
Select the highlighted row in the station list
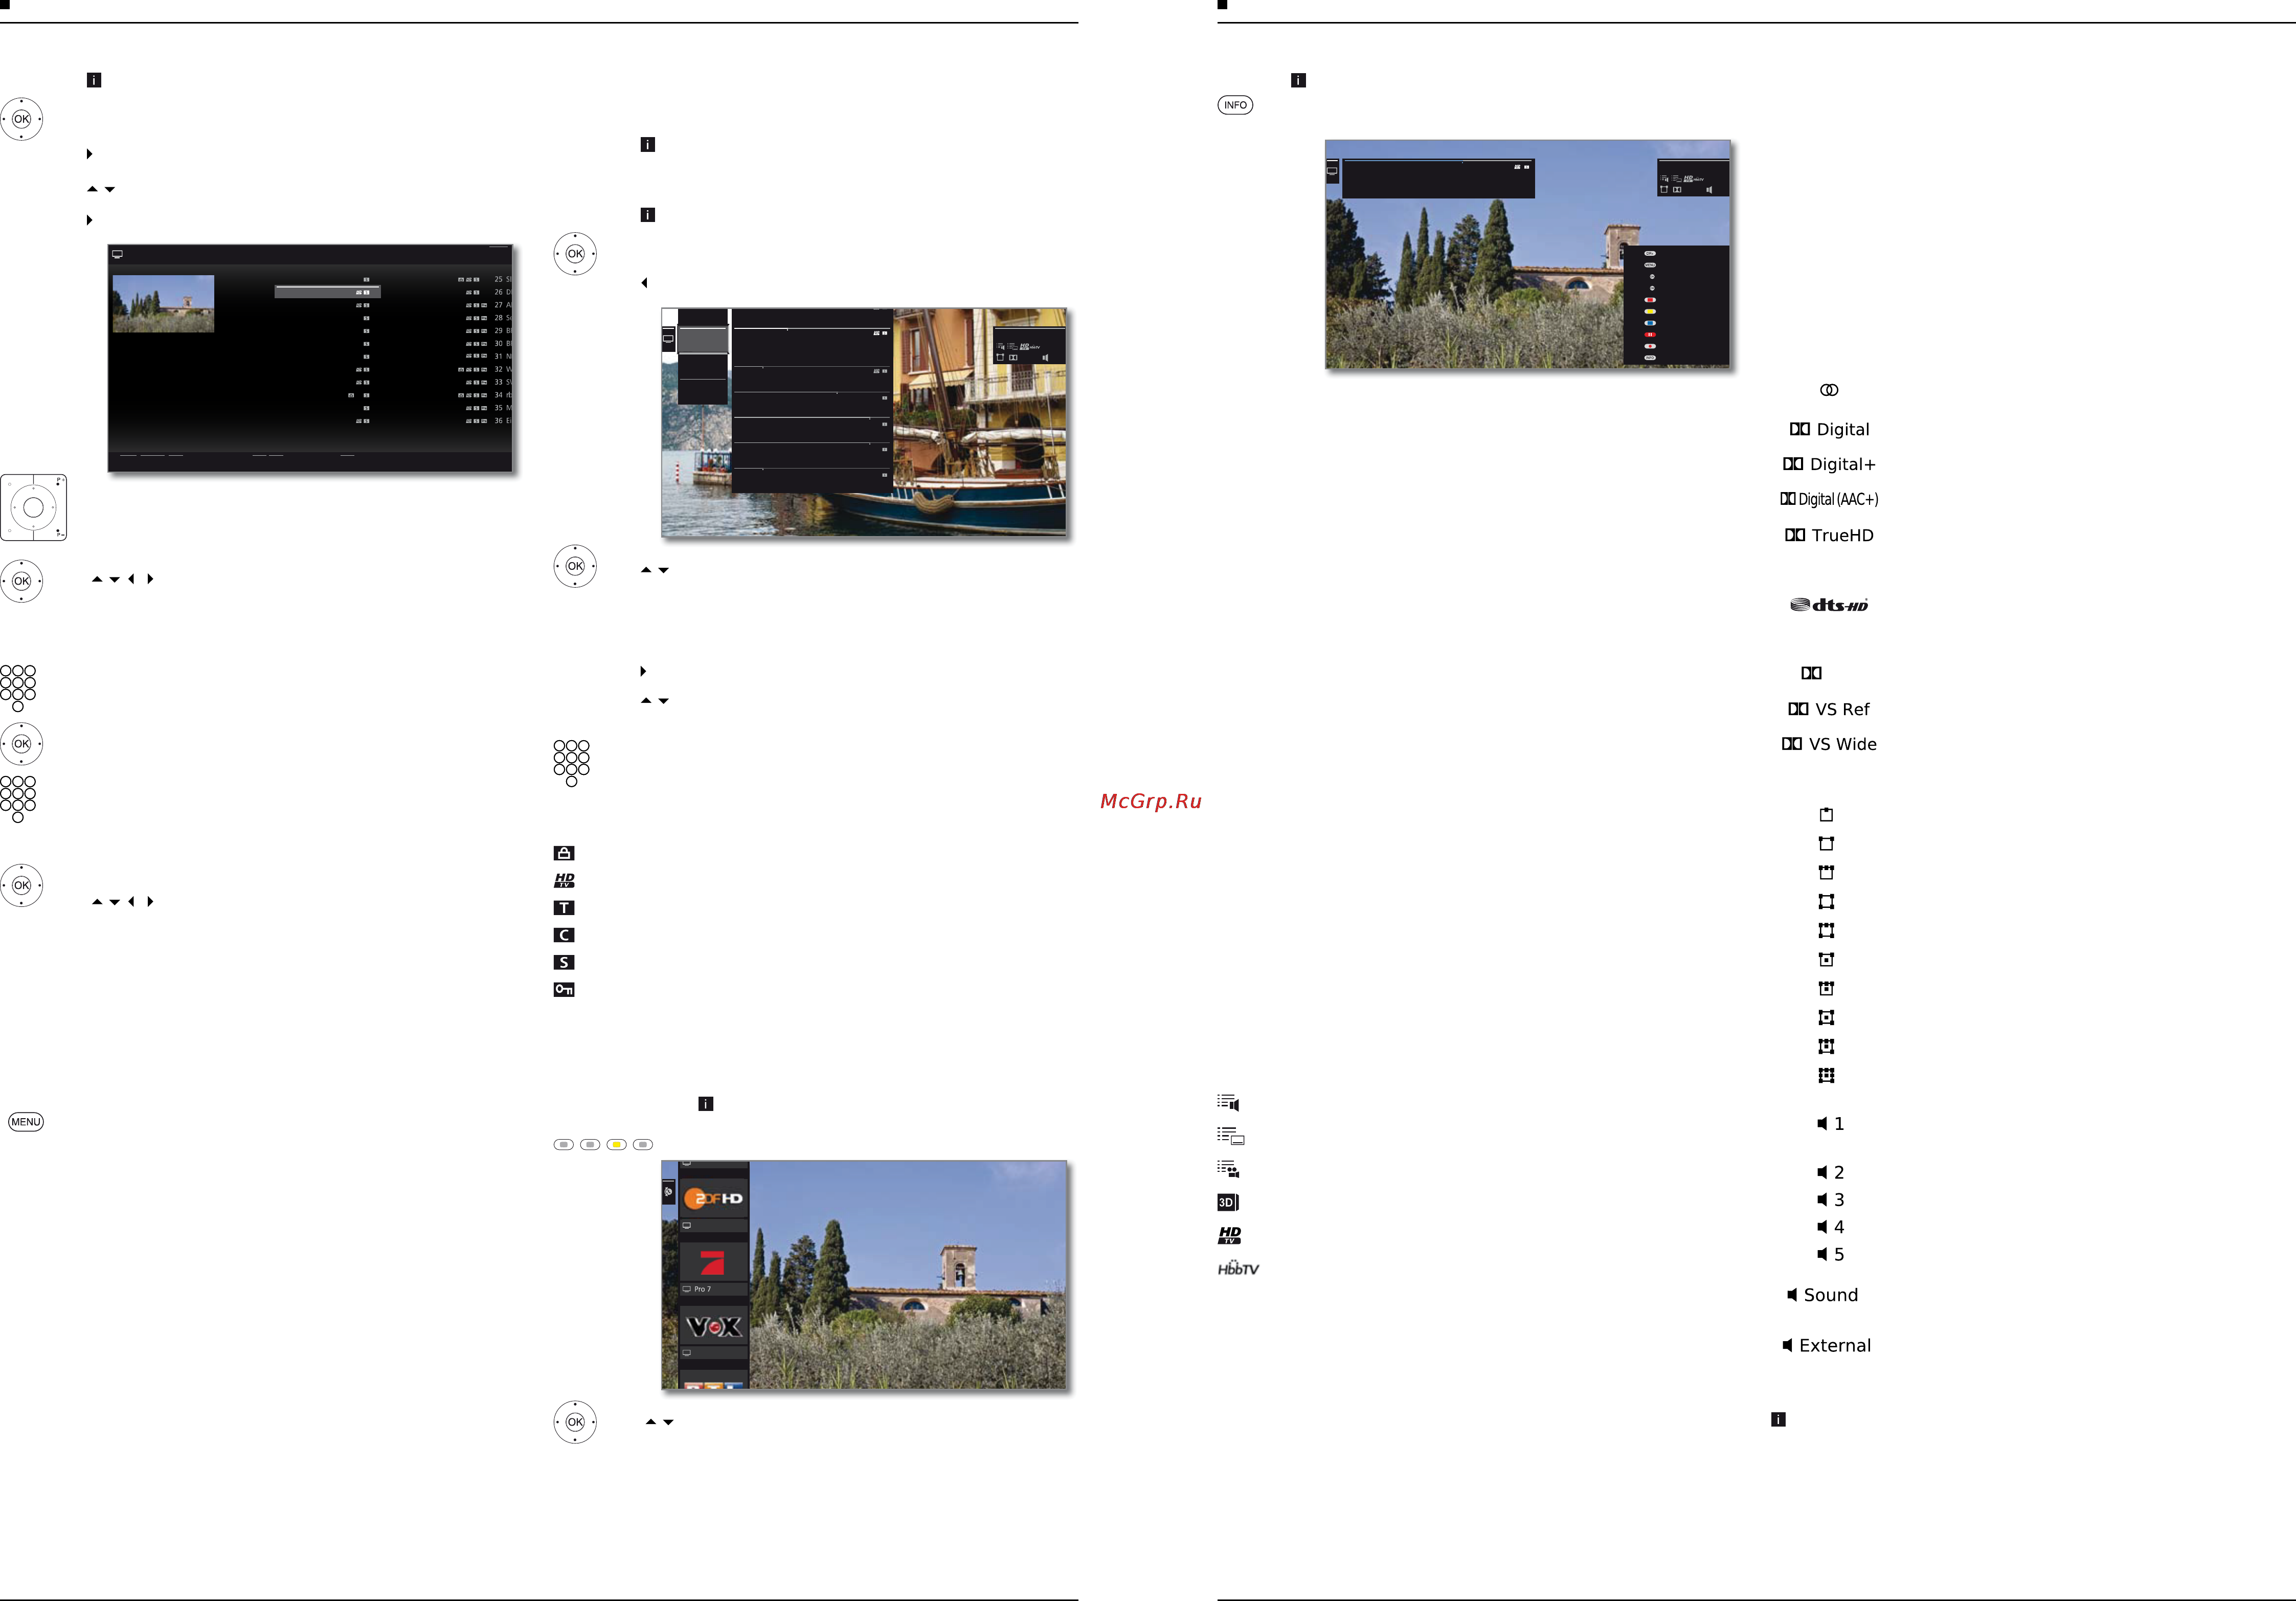tap(327, 292)
